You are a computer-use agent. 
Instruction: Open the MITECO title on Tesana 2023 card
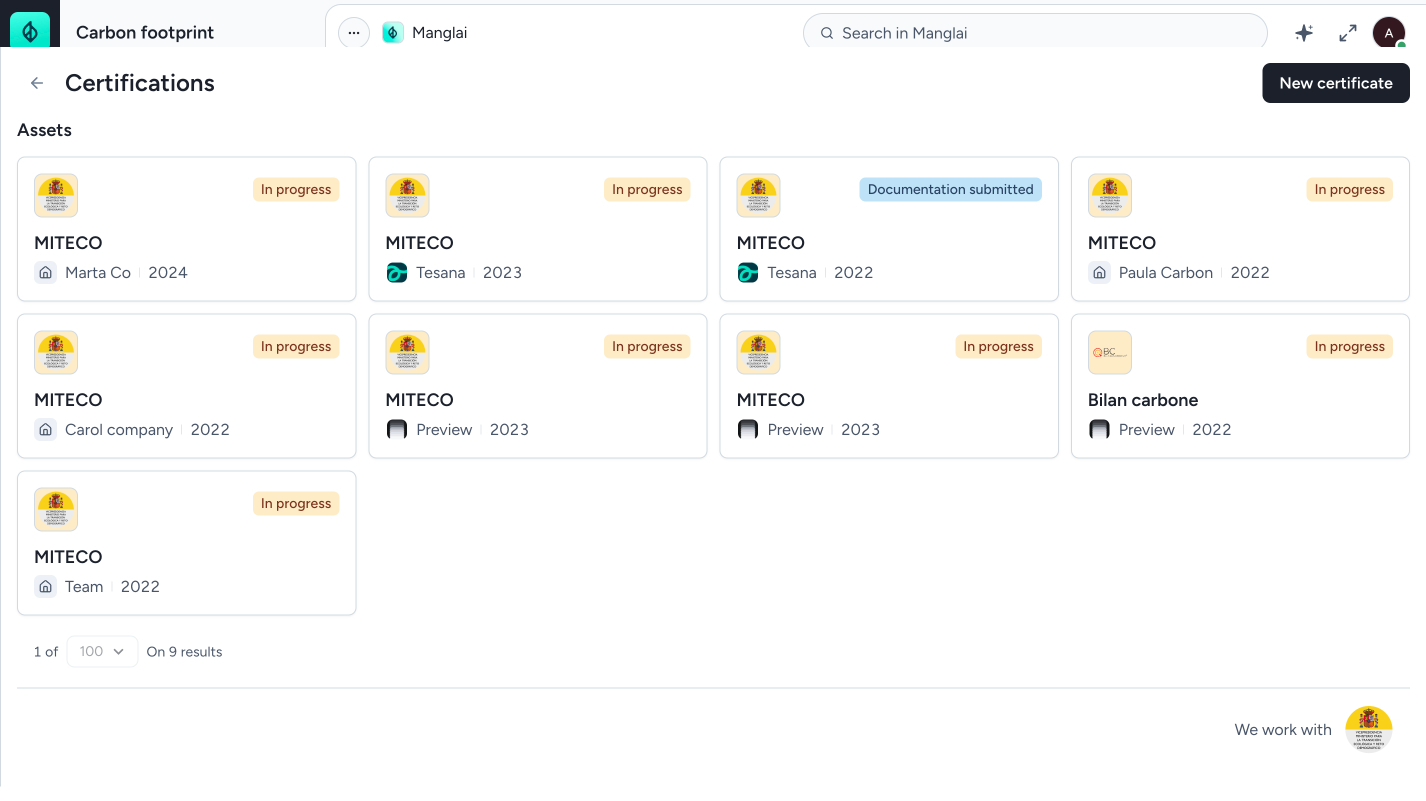[x=419, y=243]
